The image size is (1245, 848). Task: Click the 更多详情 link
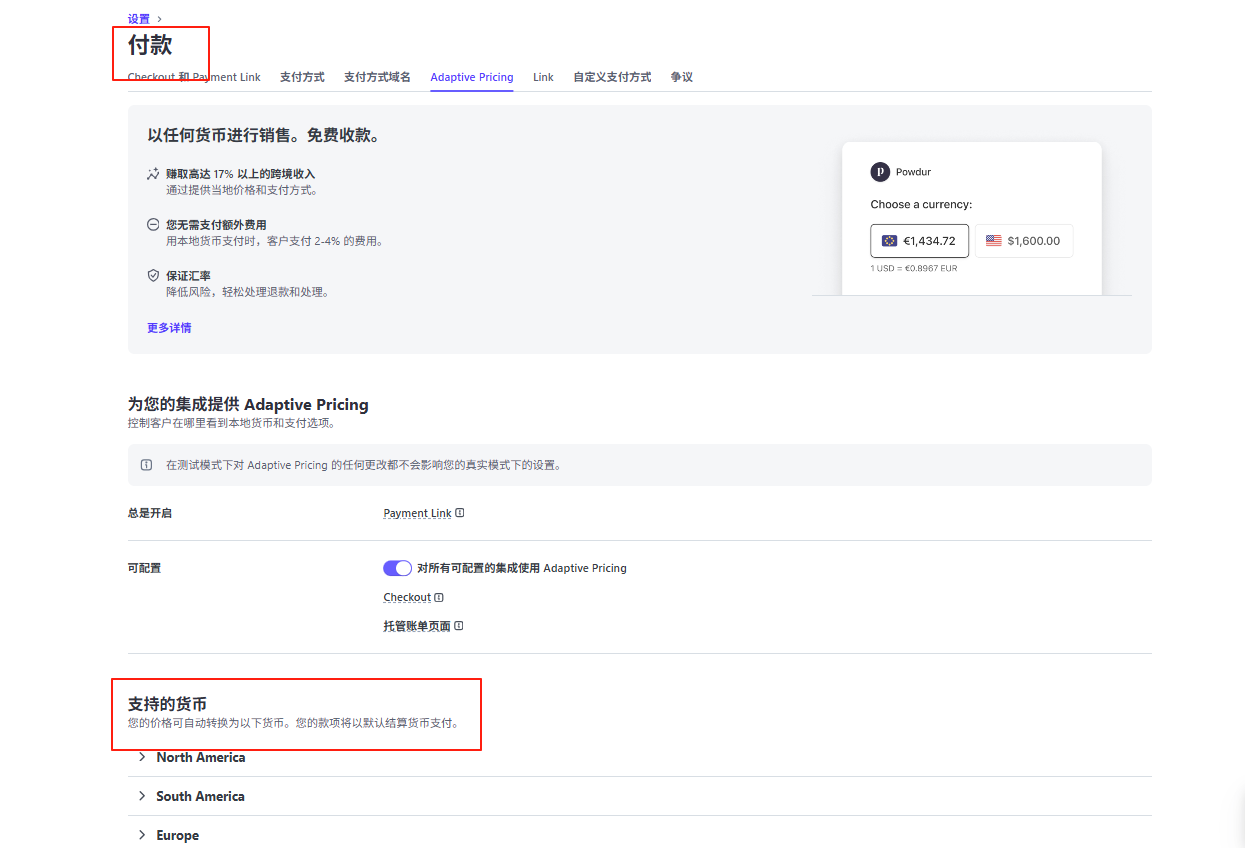[168, 327]
